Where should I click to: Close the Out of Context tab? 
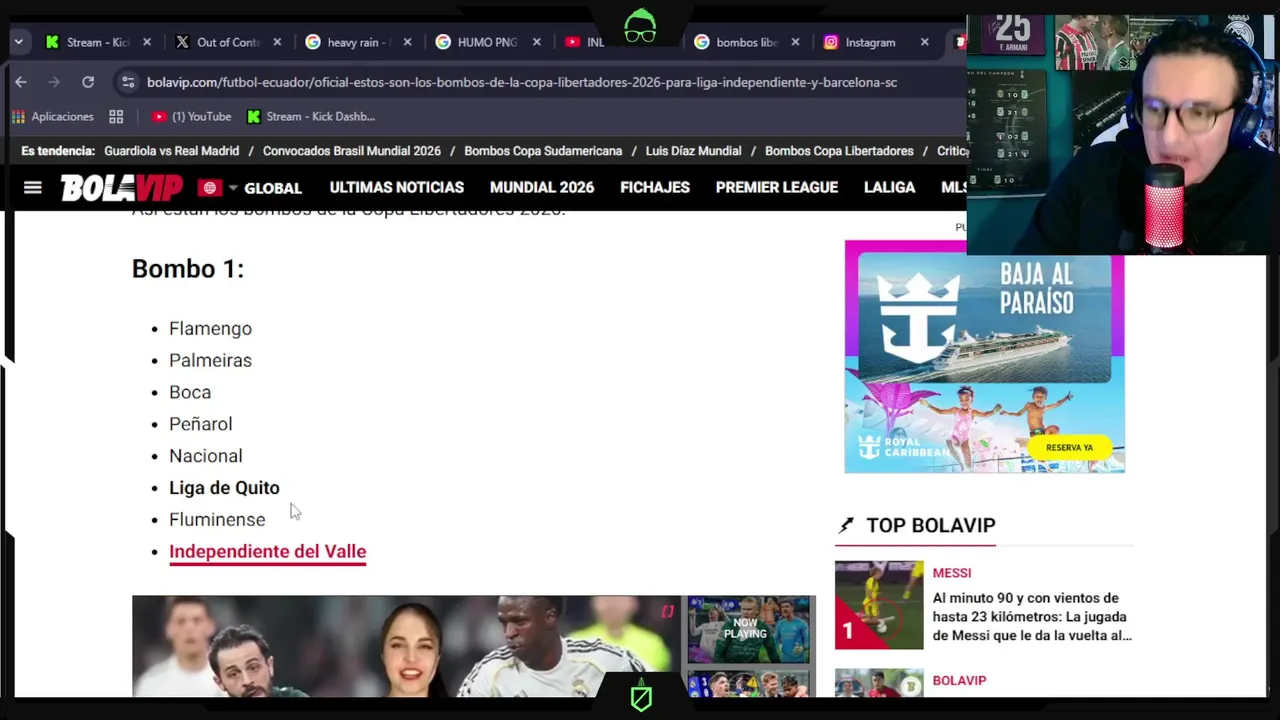pyautogui.click(x=277, y=42)
